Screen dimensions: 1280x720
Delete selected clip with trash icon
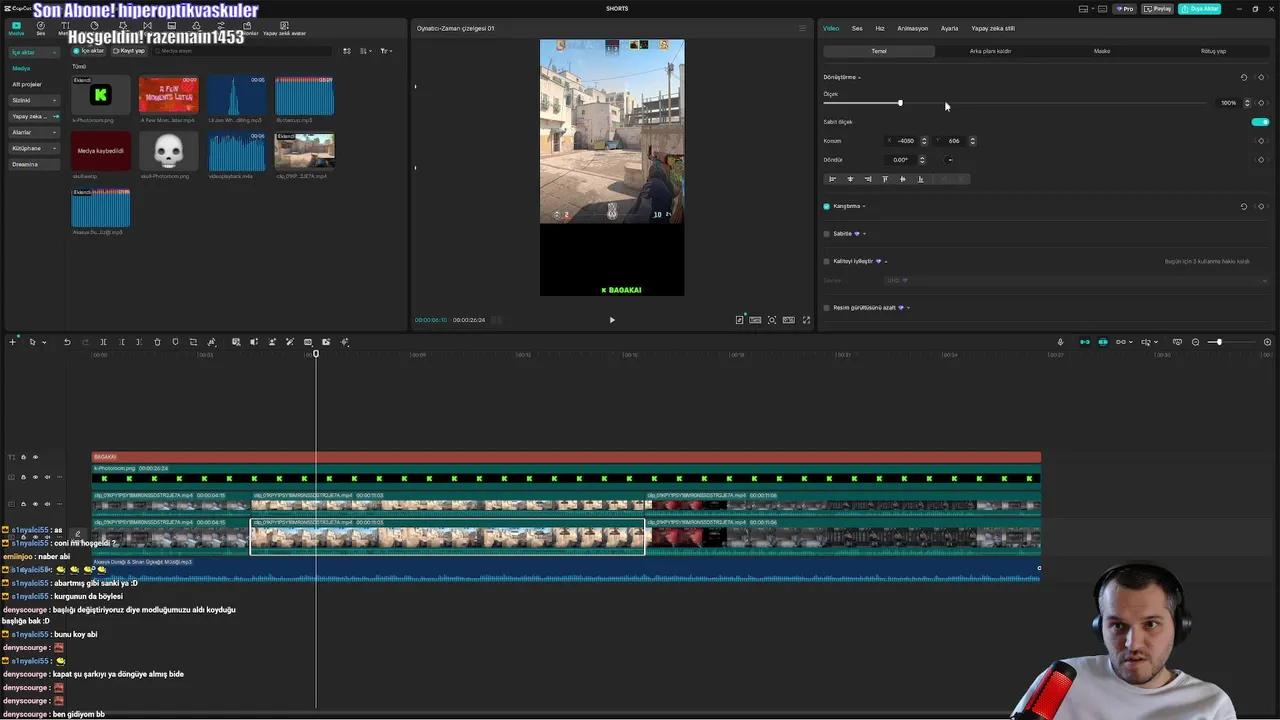point(157,342)
